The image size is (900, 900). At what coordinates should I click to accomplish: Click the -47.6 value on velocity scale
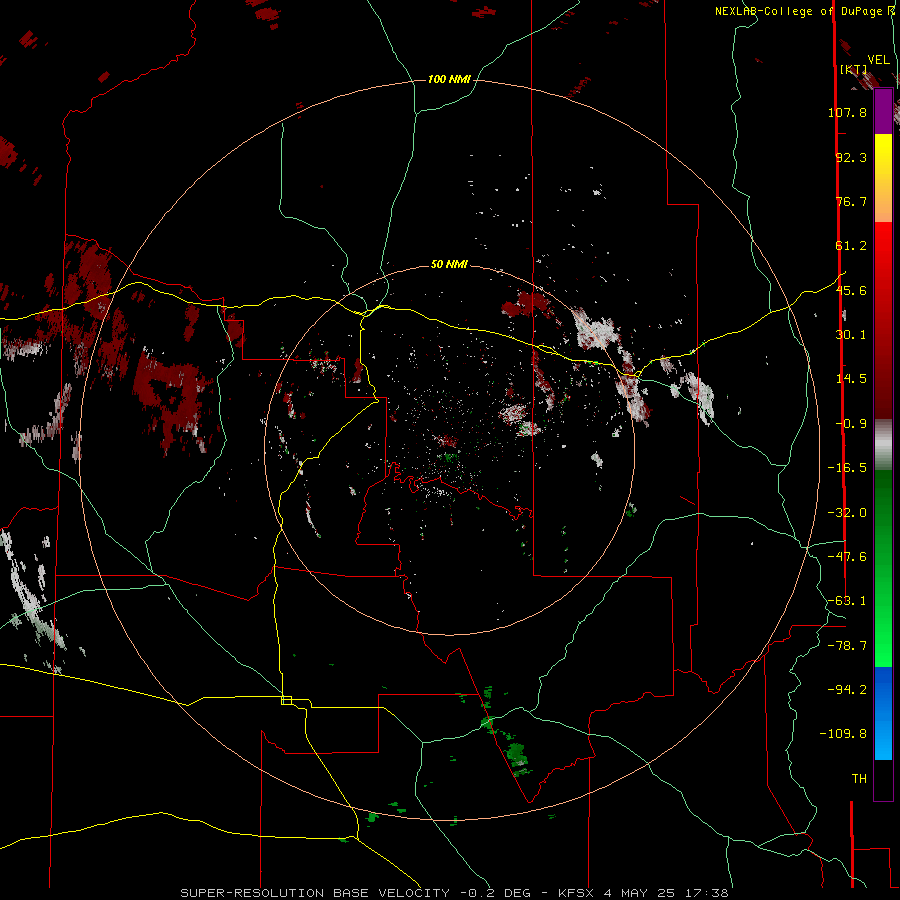(x=847, y=557)
